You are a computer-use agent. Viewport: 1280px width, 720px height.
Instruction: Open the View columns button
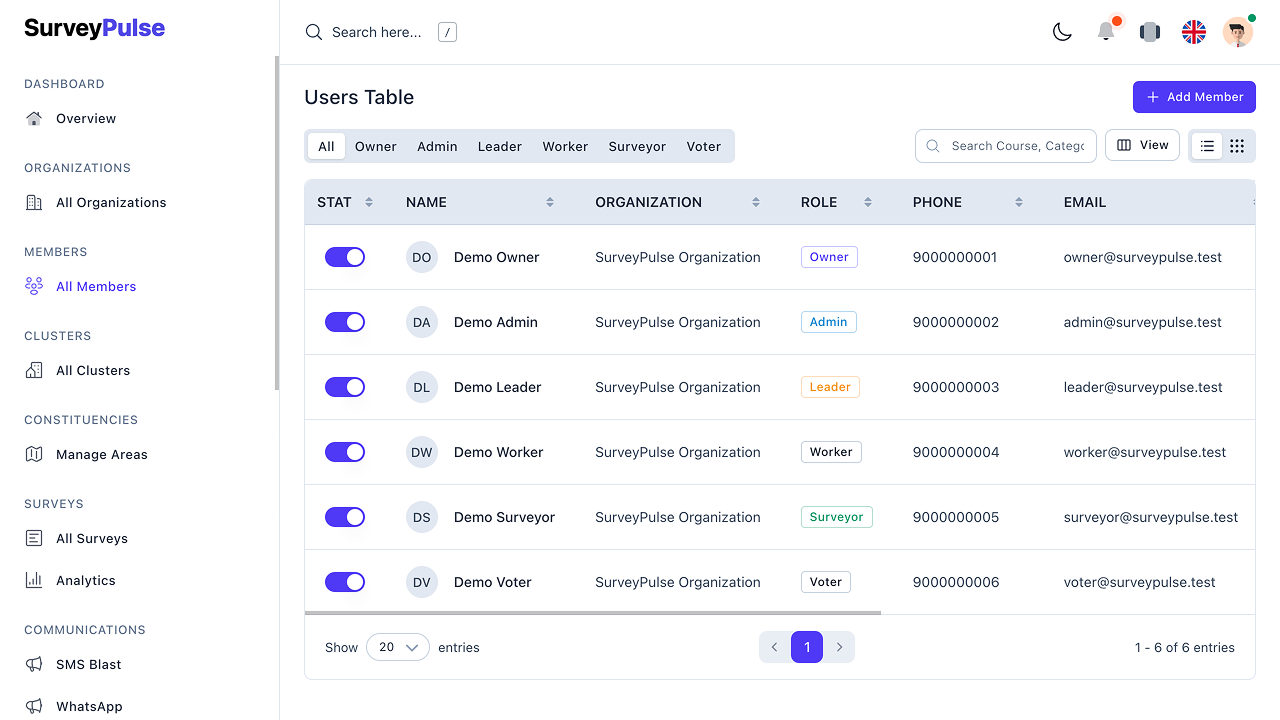tap(1142, 145)
